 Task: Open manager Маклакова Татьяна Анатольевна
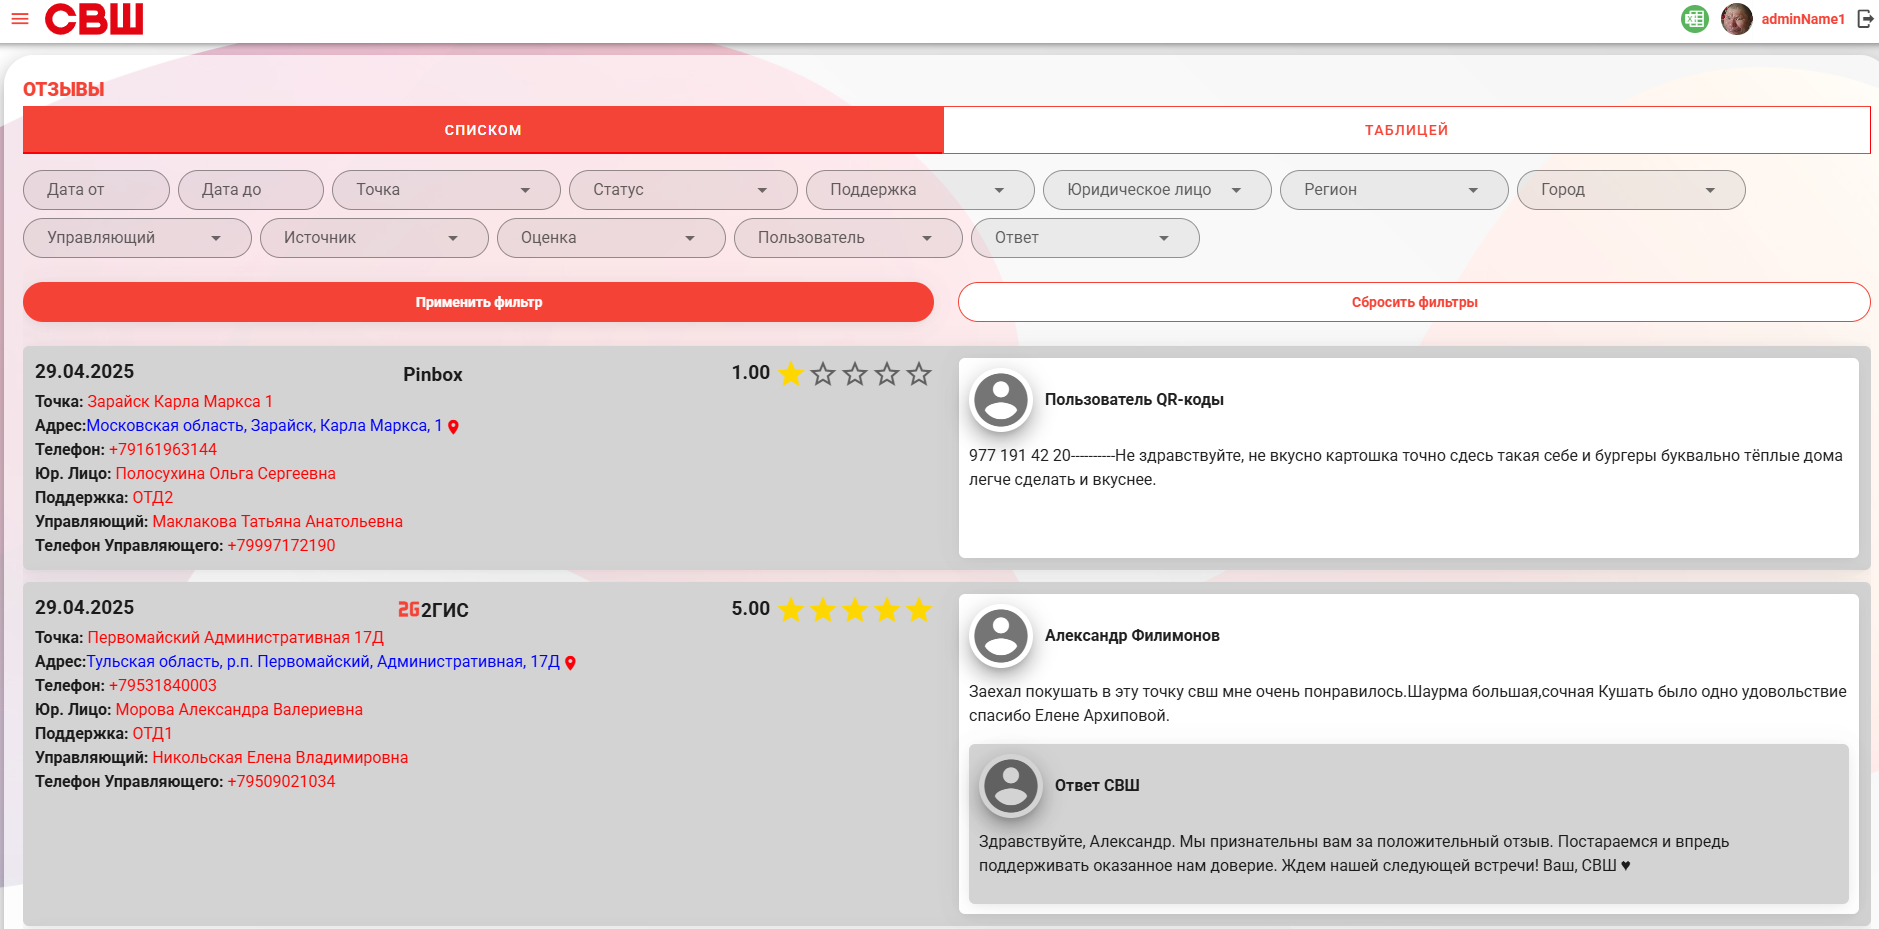click(277, 522)
